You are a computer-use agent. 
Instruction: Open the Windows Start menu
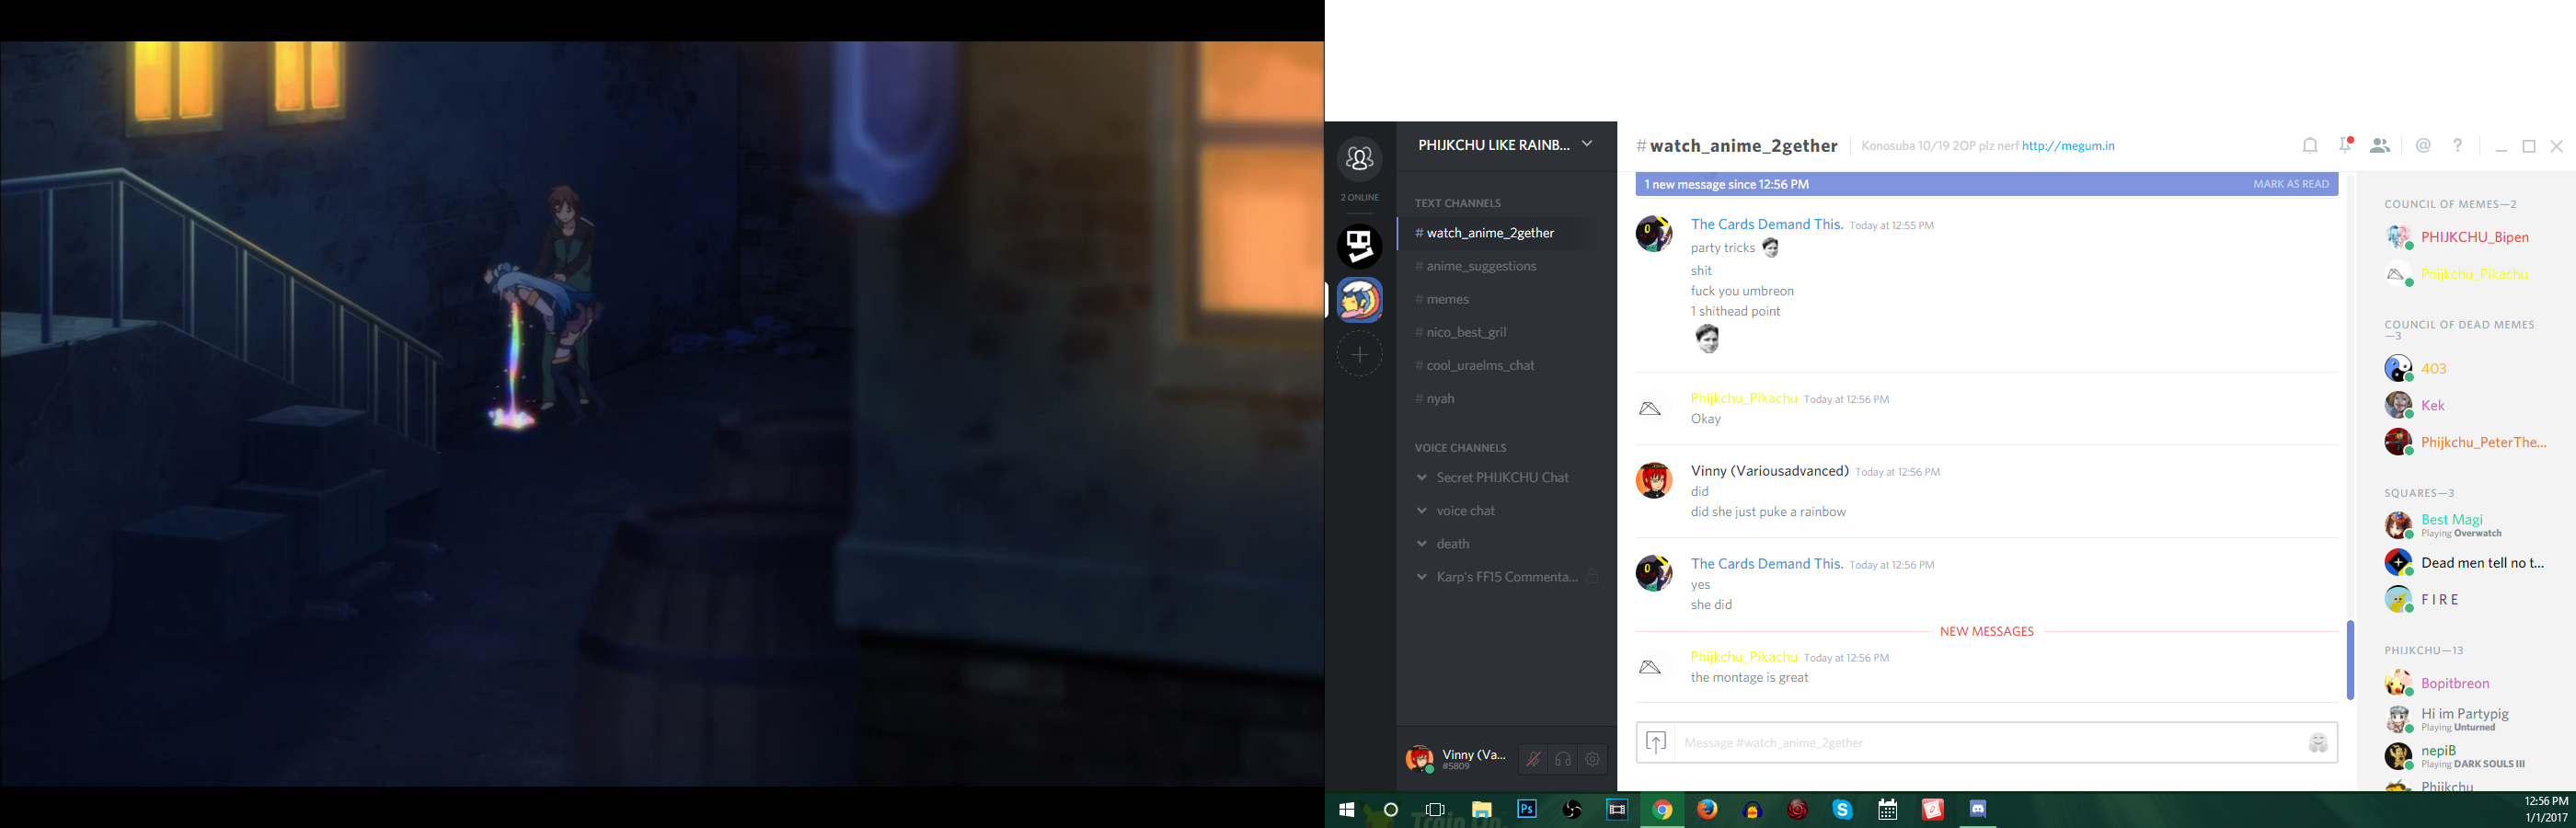coord(1346,810)
